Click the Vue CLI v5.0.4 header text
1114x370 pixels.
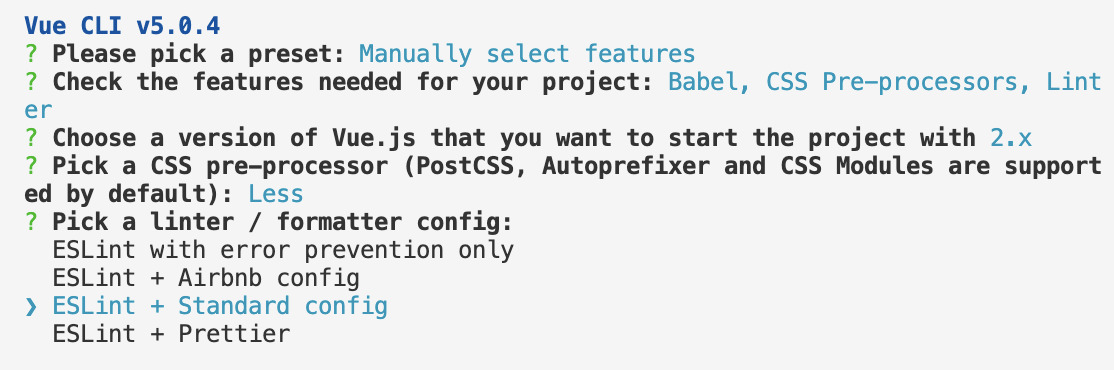122,26
